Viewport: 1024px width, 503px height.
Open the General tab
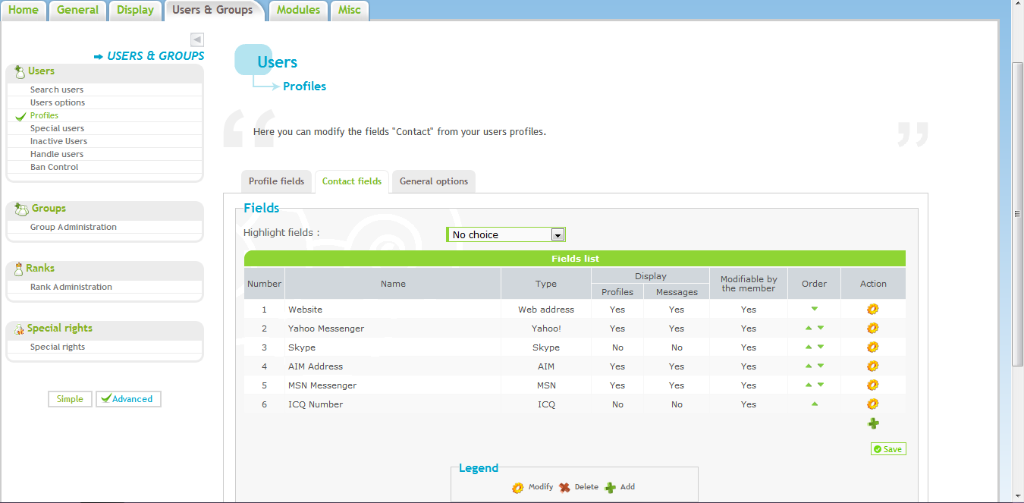(78, 10)
